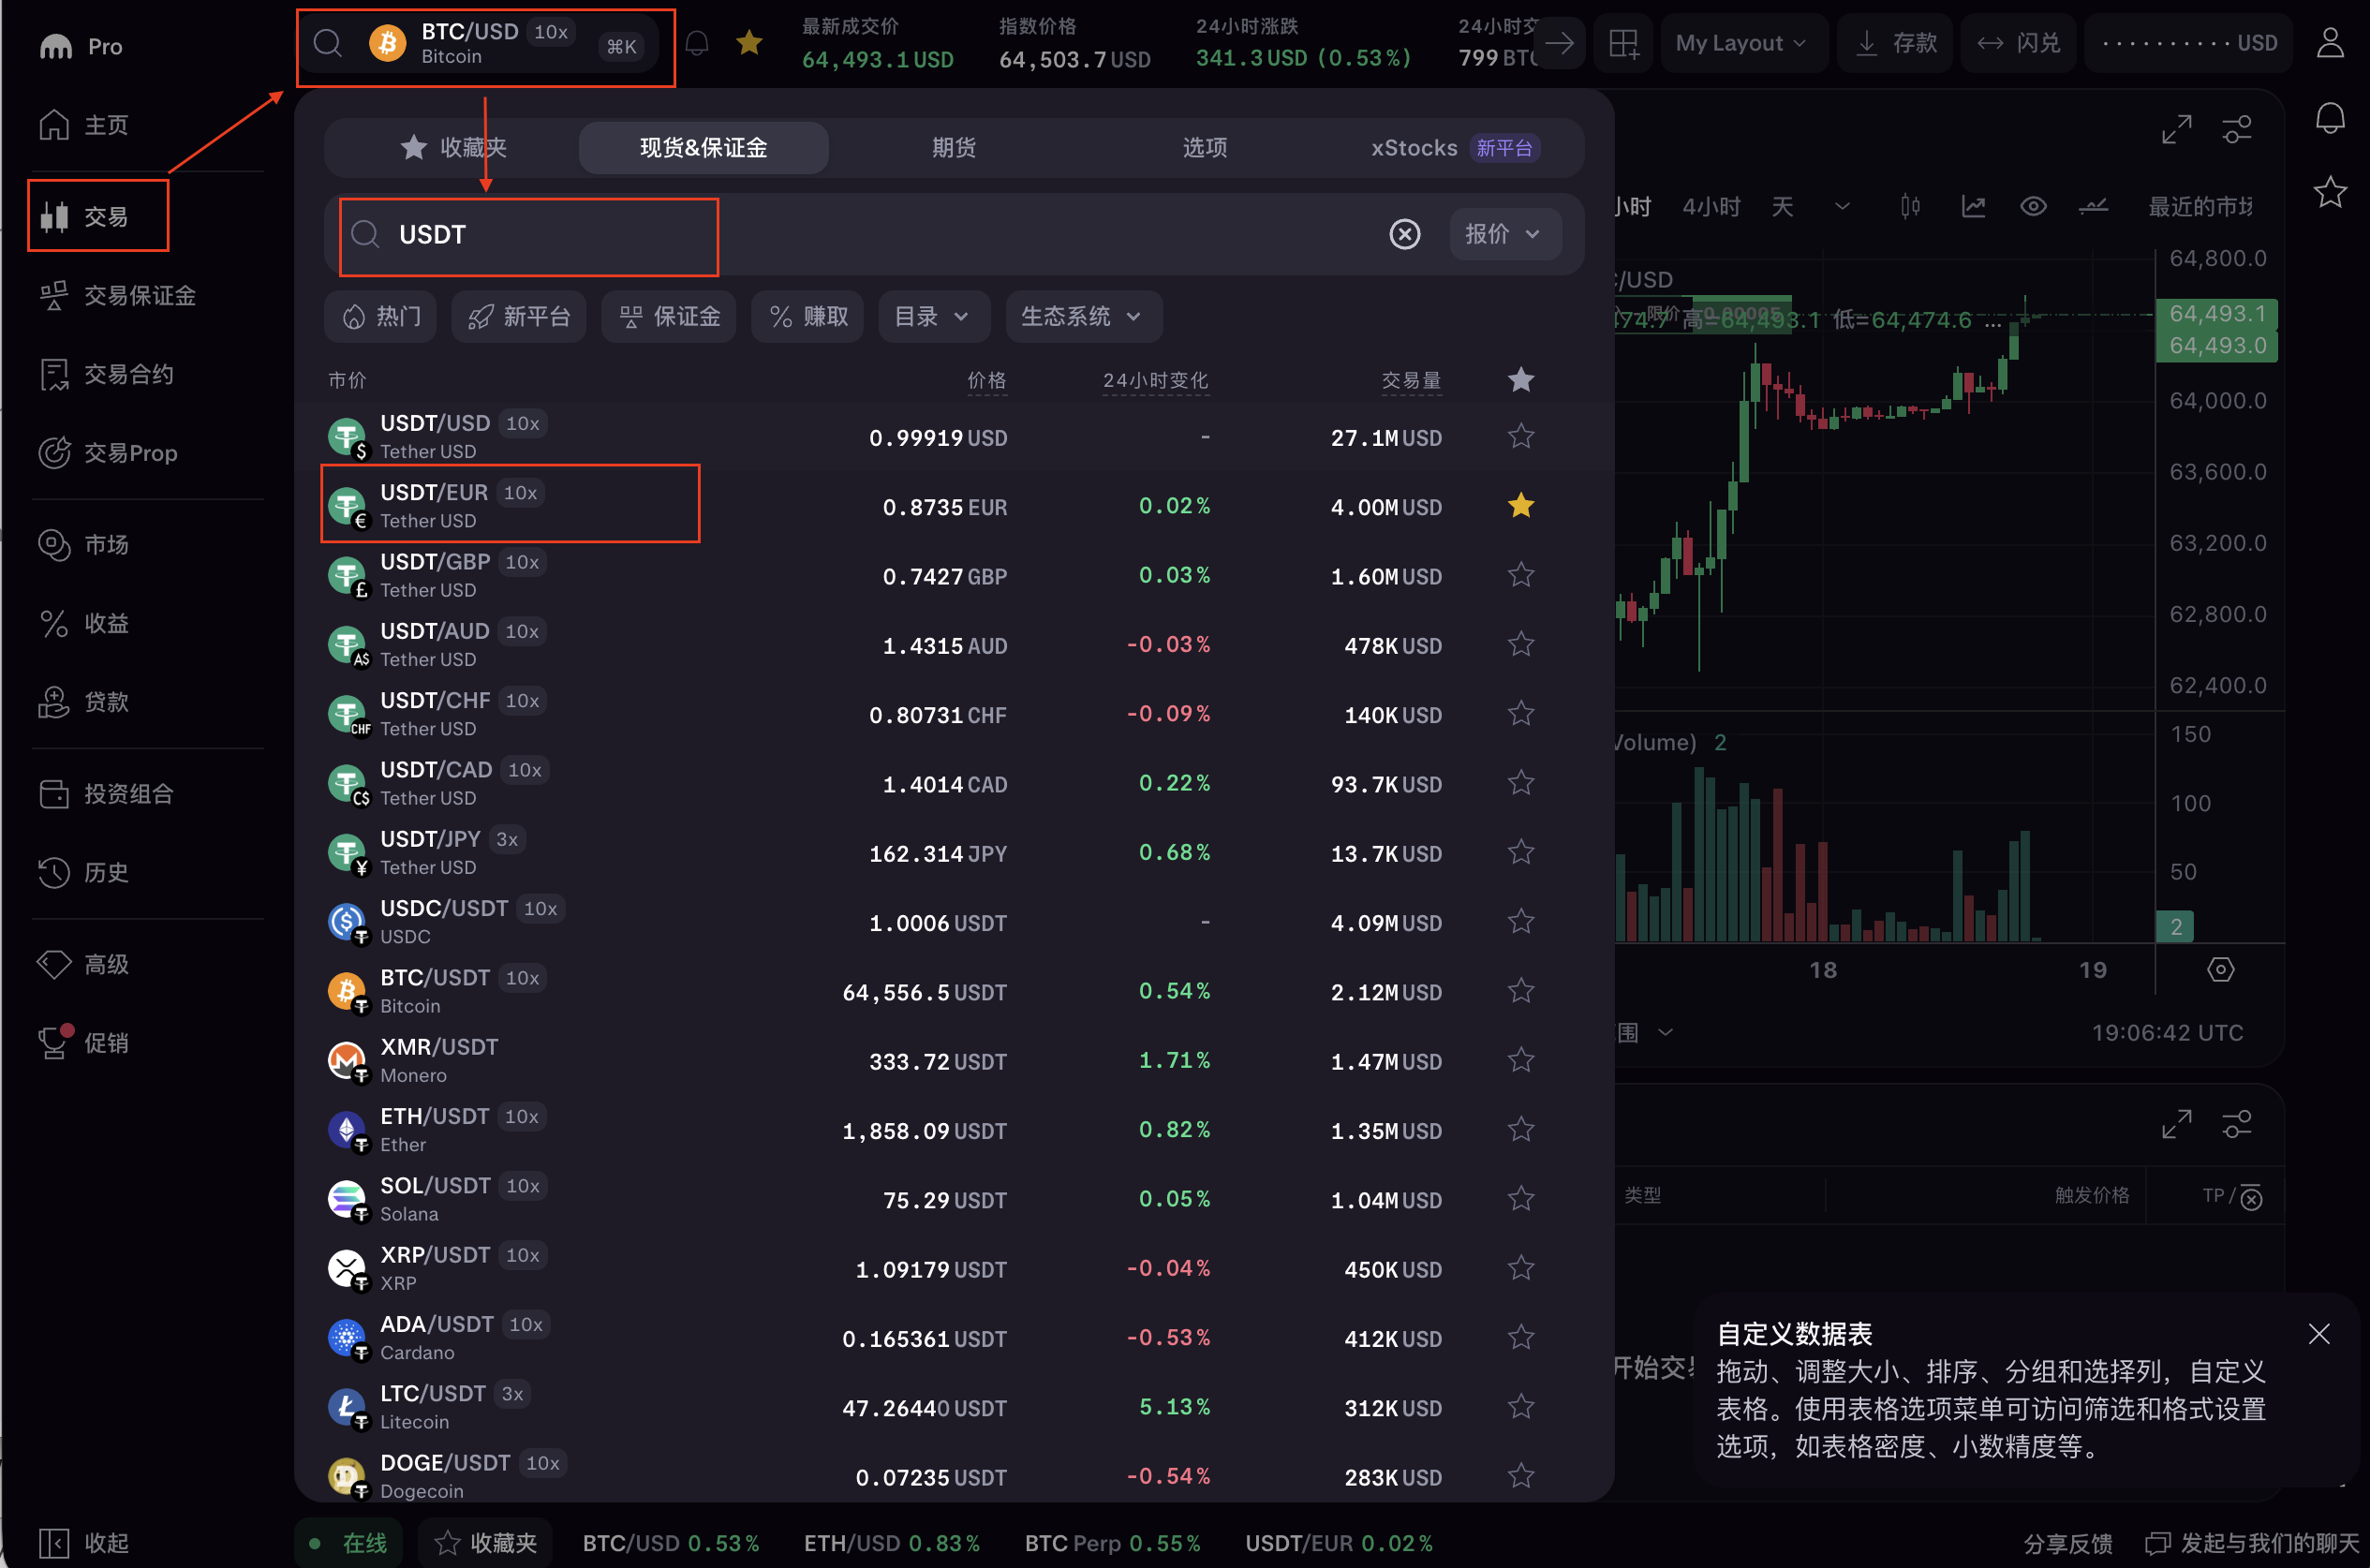Apply the 新平台 filter chip
This screenshot has width=2370, height=1568.
(x=518, y=317)
